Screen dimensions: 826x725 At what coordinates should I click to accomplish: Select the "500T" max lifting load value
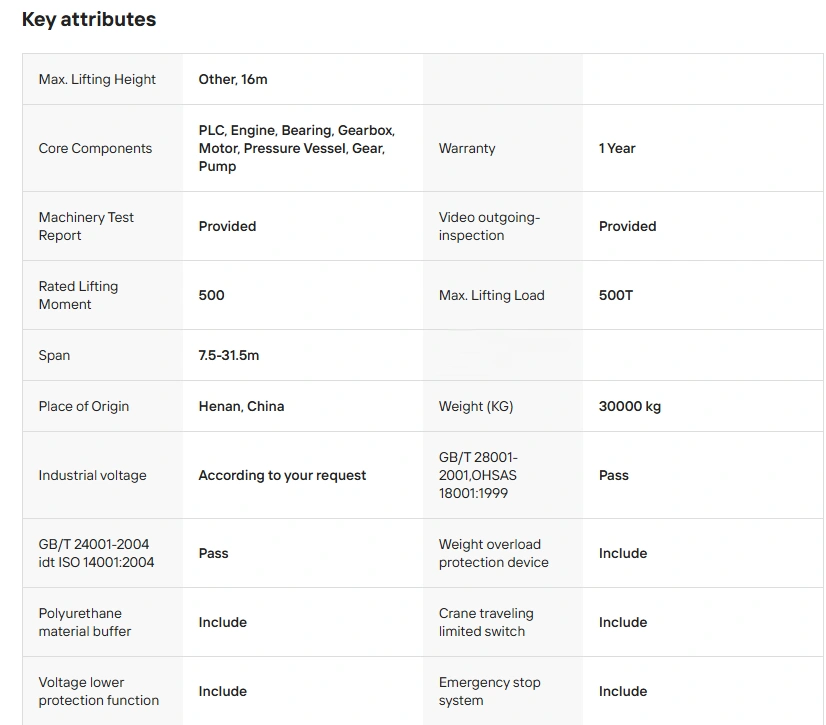click(616, 295)
